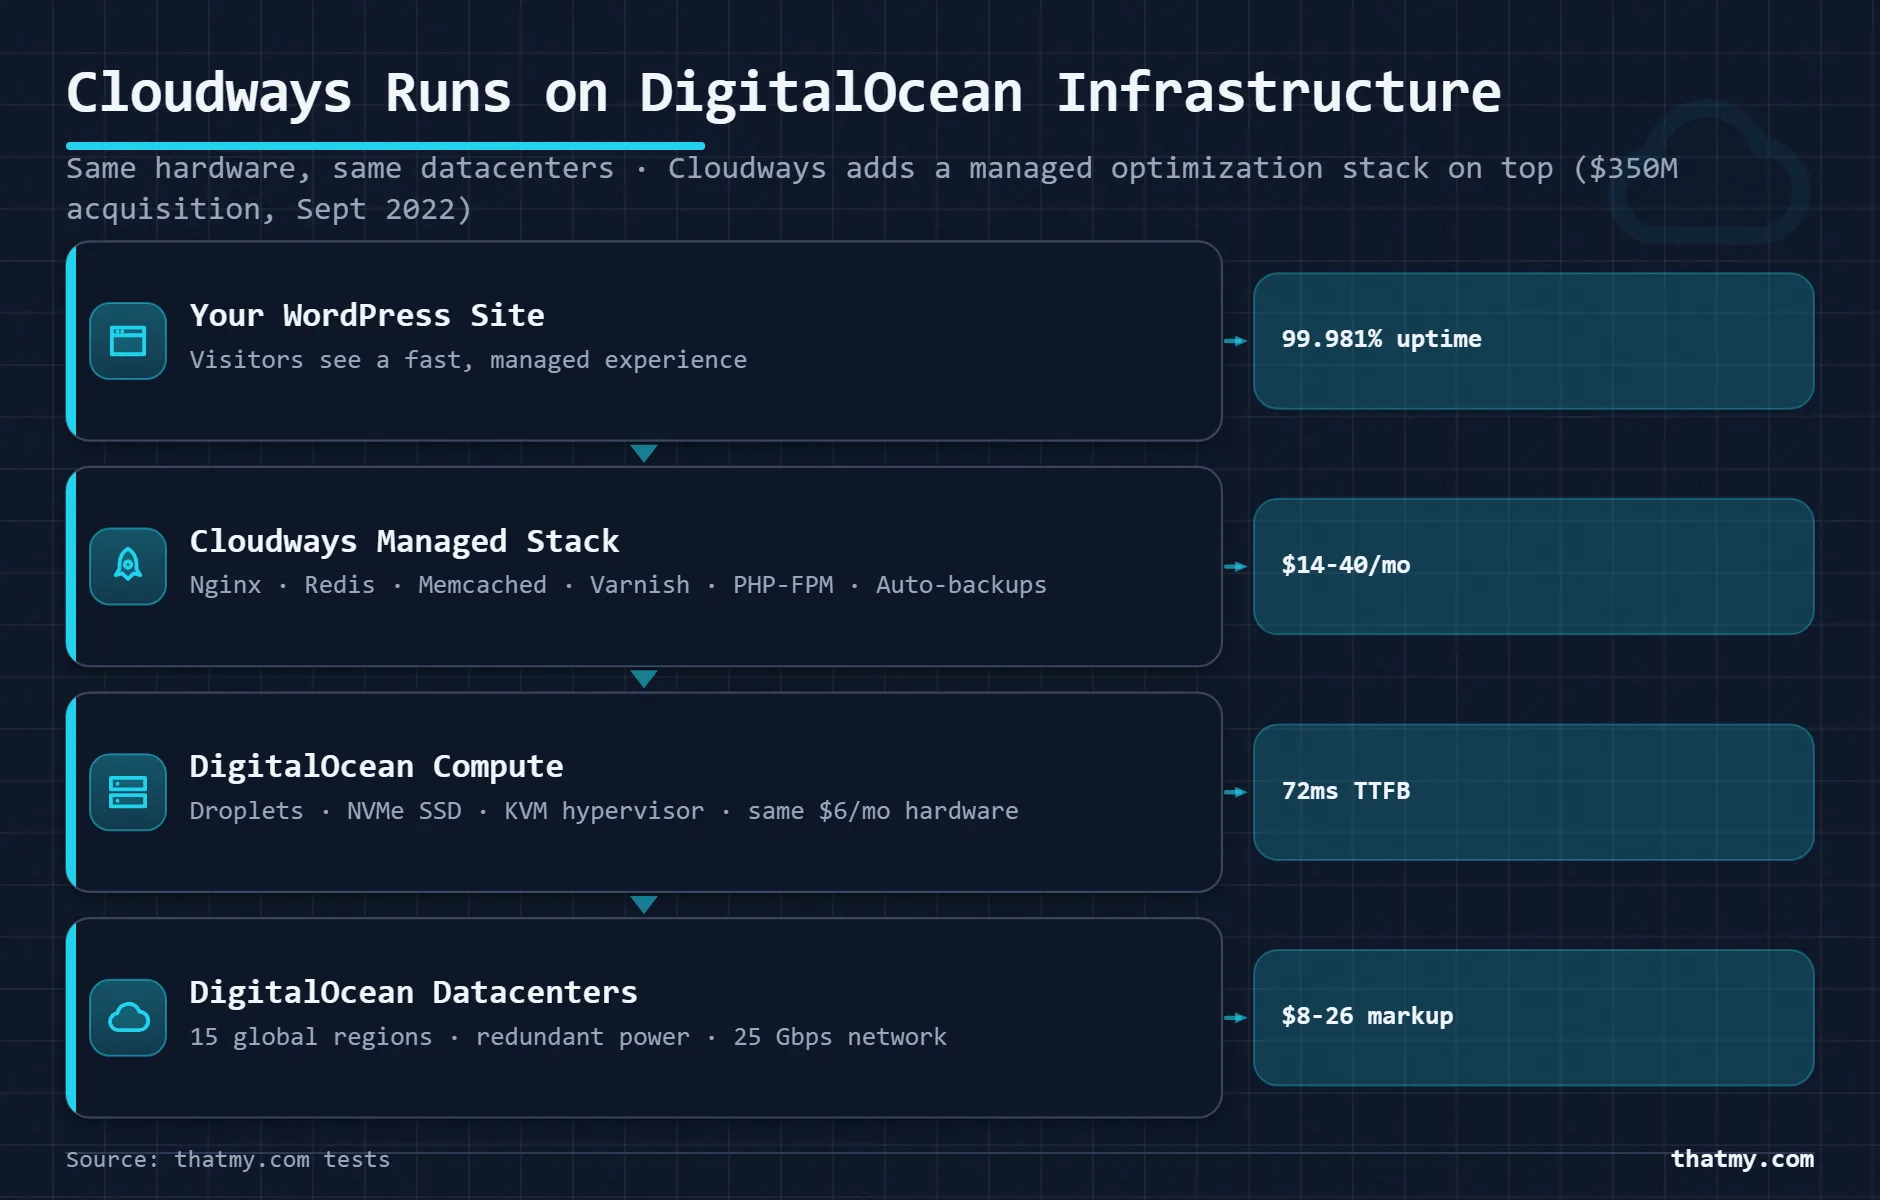The height and width of the screenshot is (1200, 1880).
Task: Click the server rack icon beside DigitalOcean Compute
Action: click(x=128, y=792)
